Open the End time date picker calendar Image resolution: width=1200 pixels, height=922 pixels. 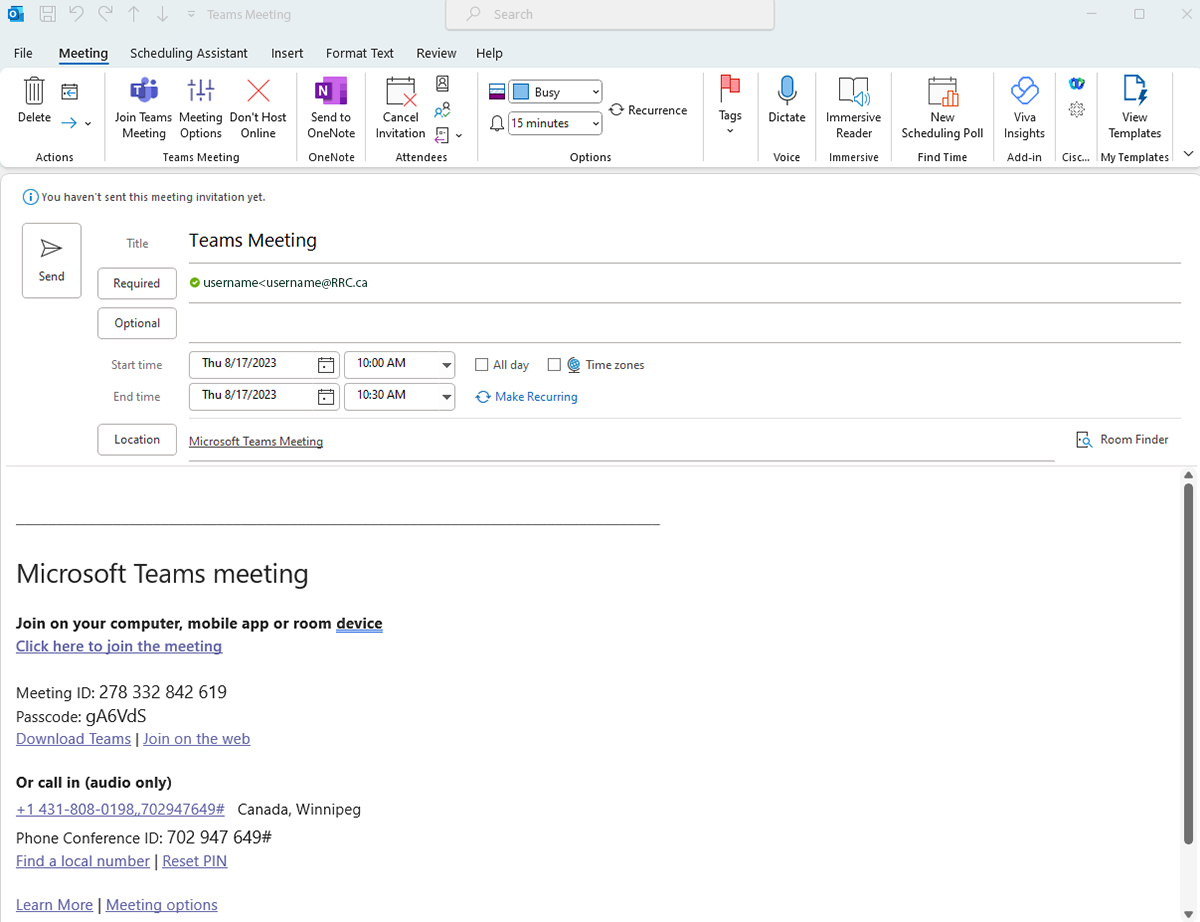click(326, 397)
